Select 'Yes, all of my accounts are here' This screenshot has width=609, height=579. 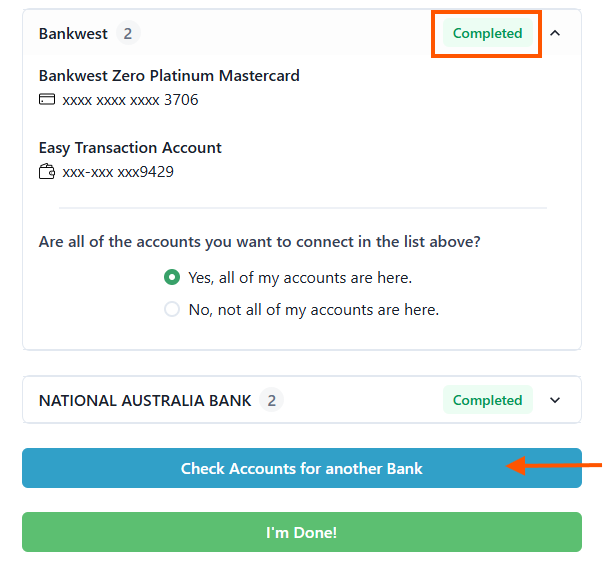(172, 278)
